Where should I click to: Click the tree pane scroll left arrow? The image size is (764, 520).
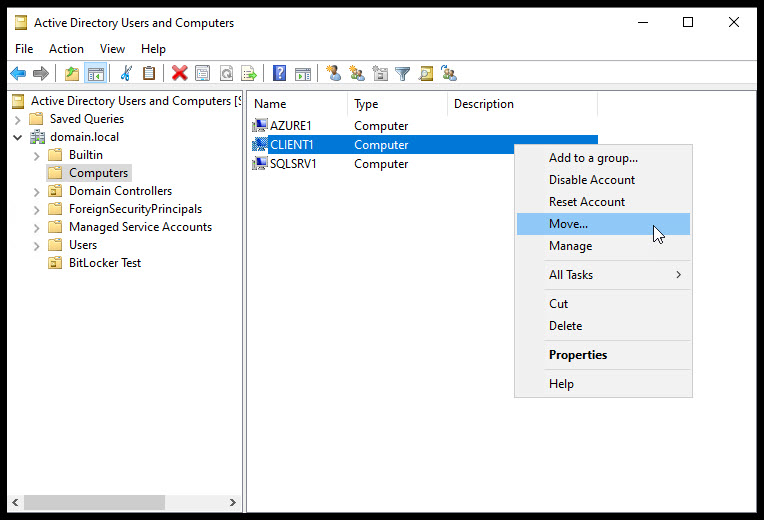click(16, 502)
